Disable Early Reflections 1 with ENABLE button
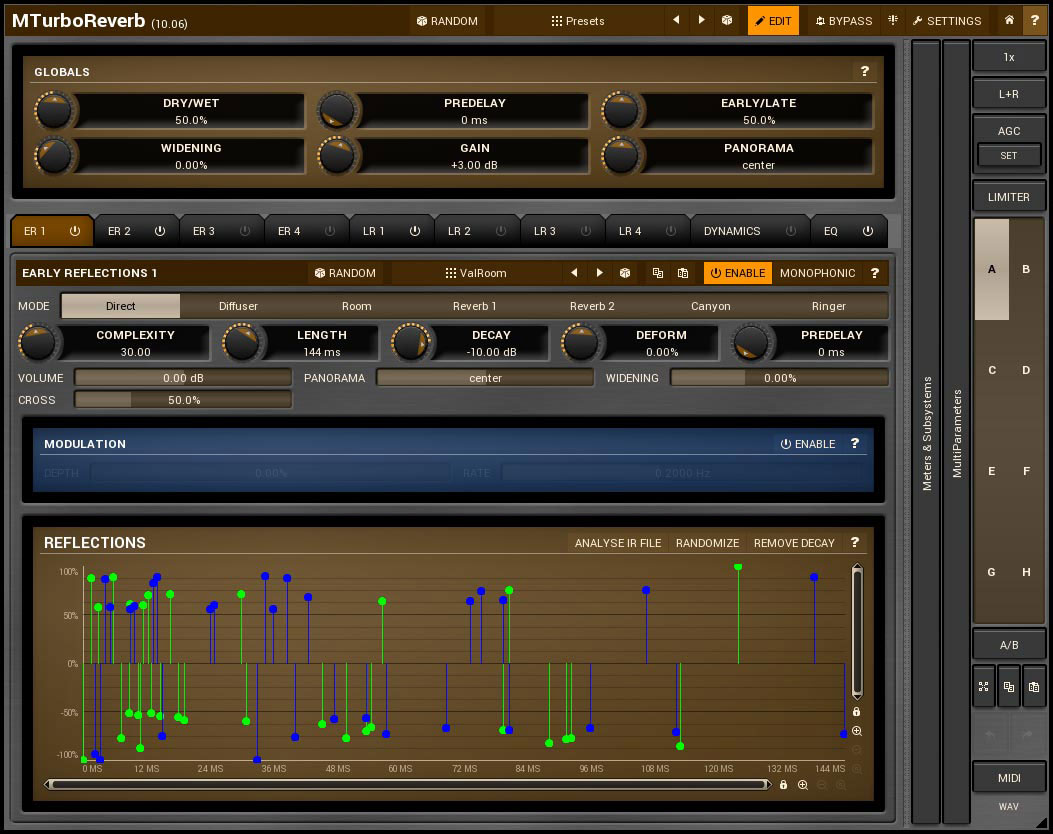Screen dimensions: 1053x834 pos(737,273)
